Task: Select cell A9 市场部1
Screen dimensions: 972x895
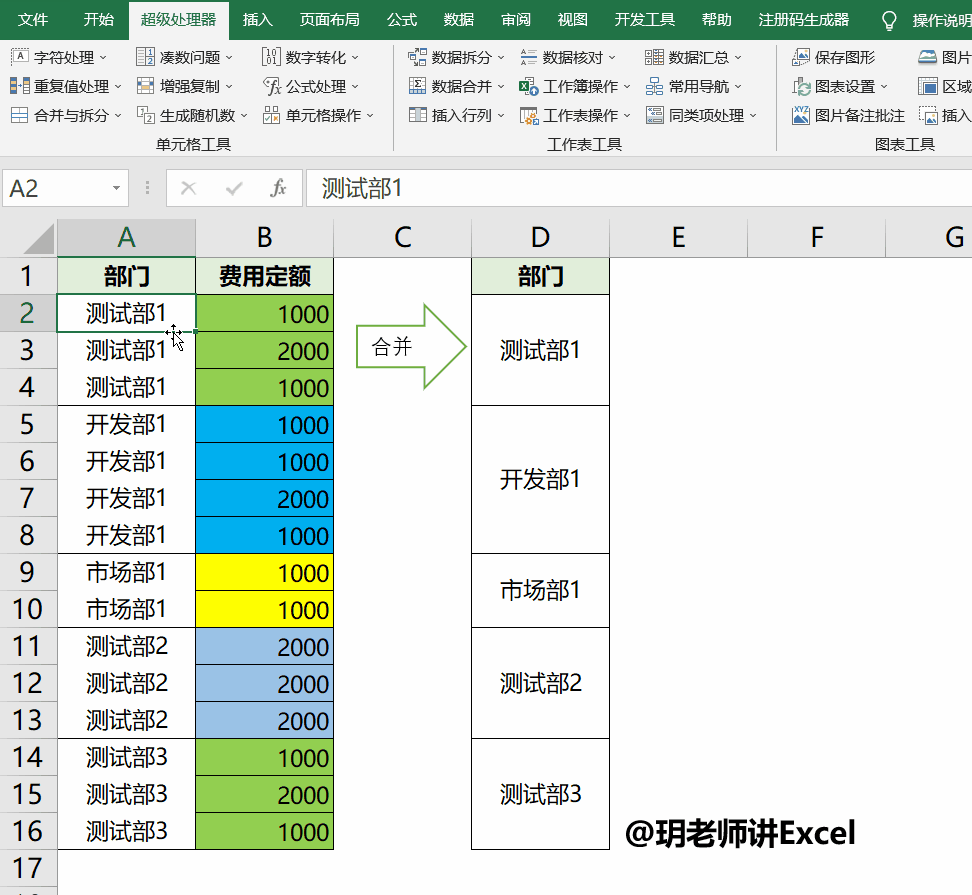Action: coord(126,572)
